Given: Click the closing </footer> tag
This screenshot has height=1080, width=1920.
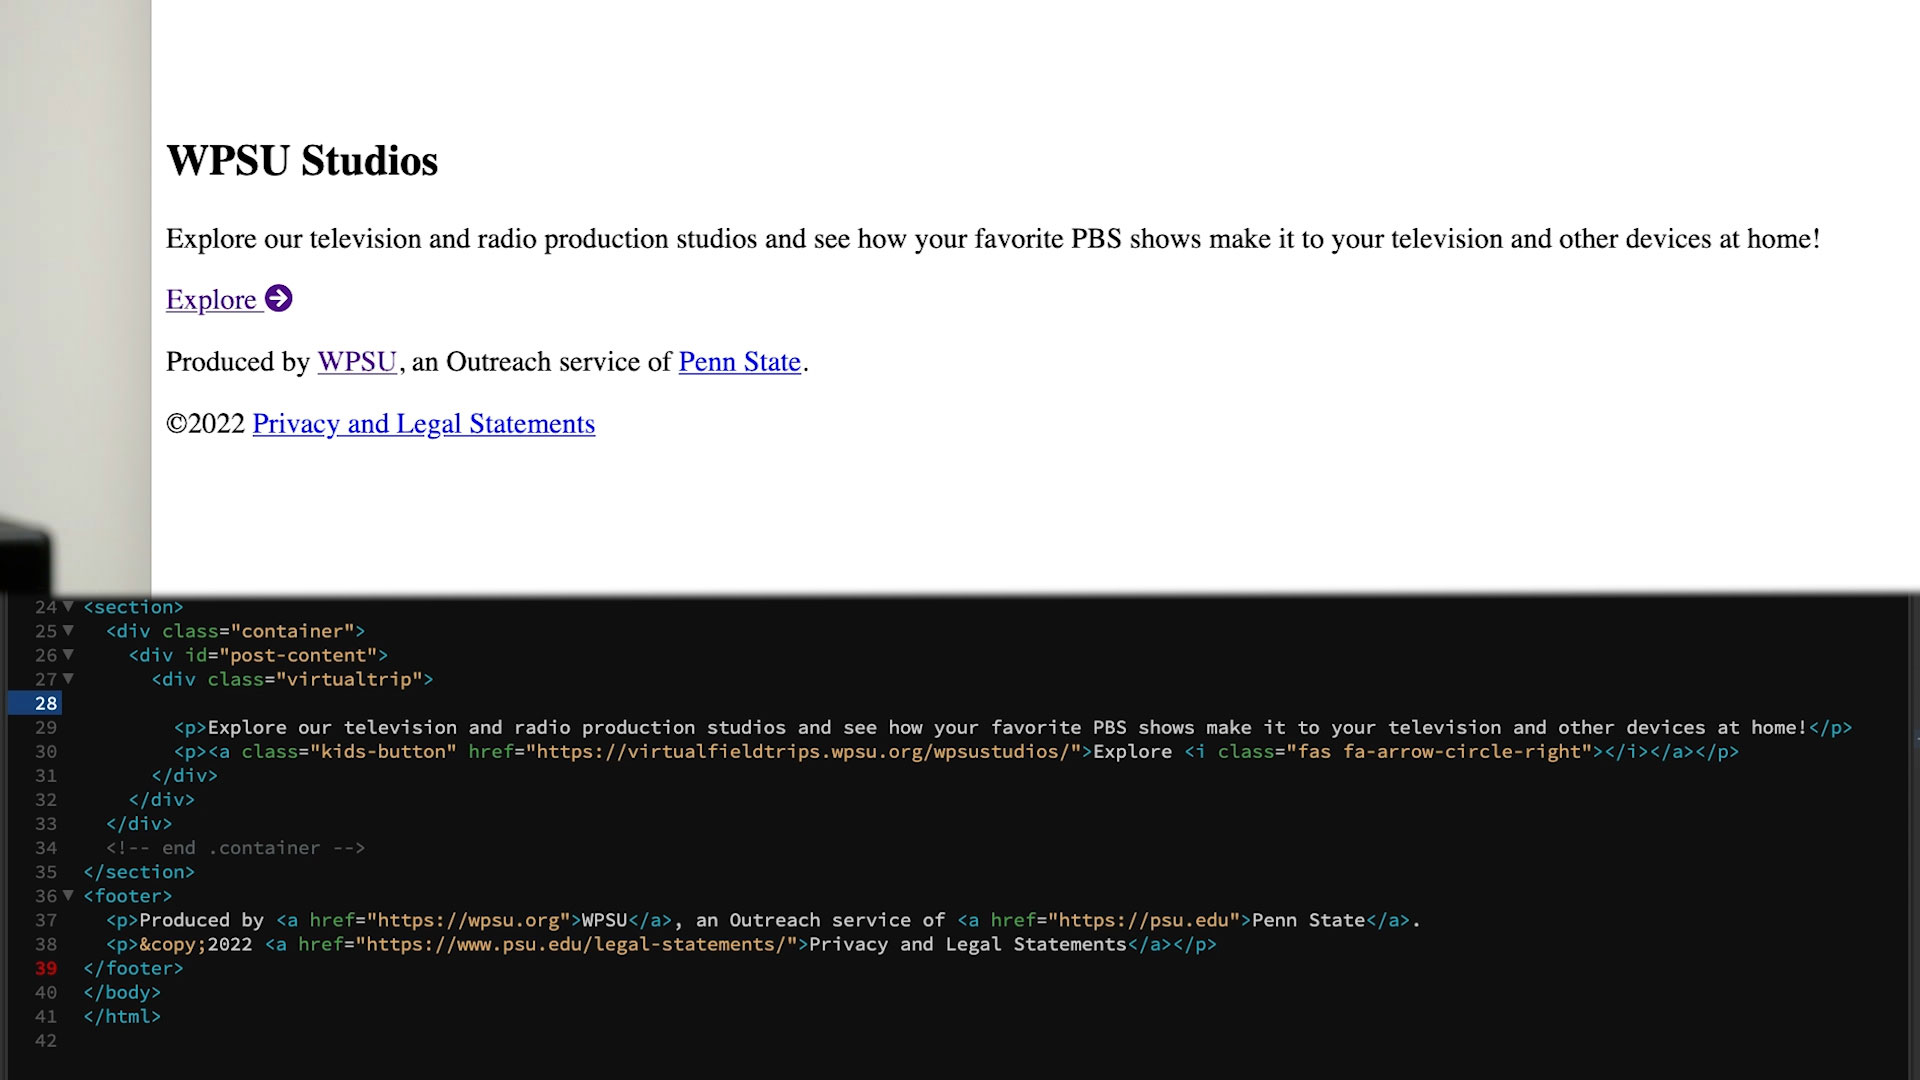Looking at the screenshot, I should 133,968.
